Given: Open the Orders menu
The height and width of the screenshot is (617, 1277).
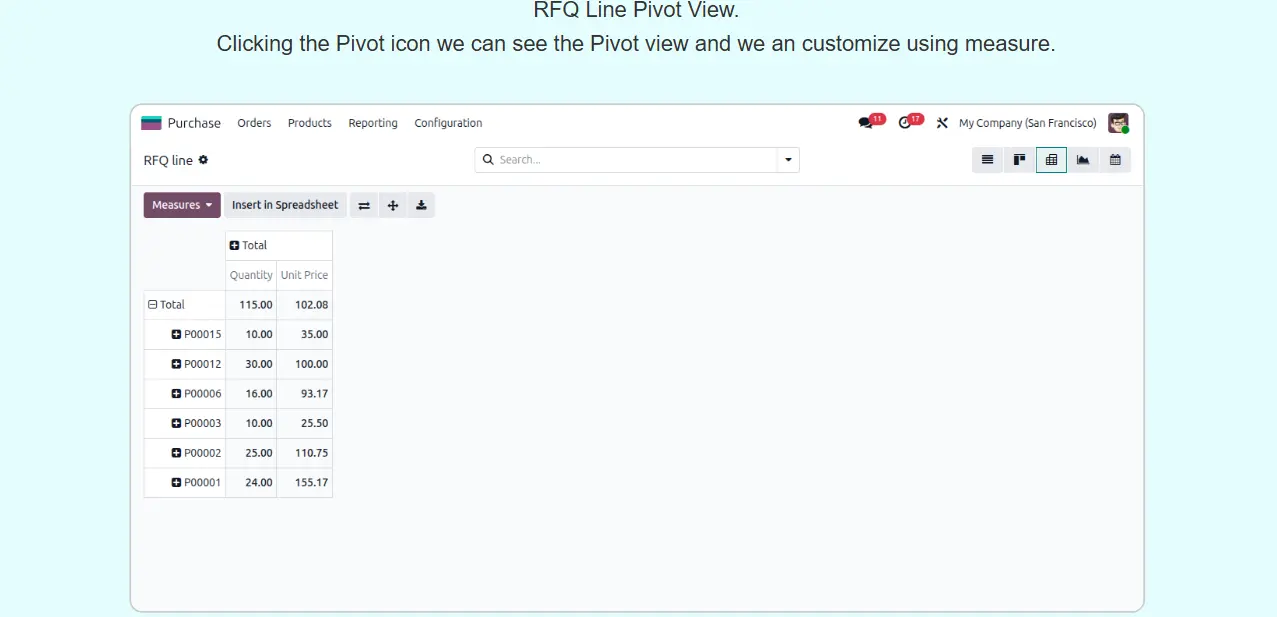Looking at the screenshot, I should click(254, 123).
